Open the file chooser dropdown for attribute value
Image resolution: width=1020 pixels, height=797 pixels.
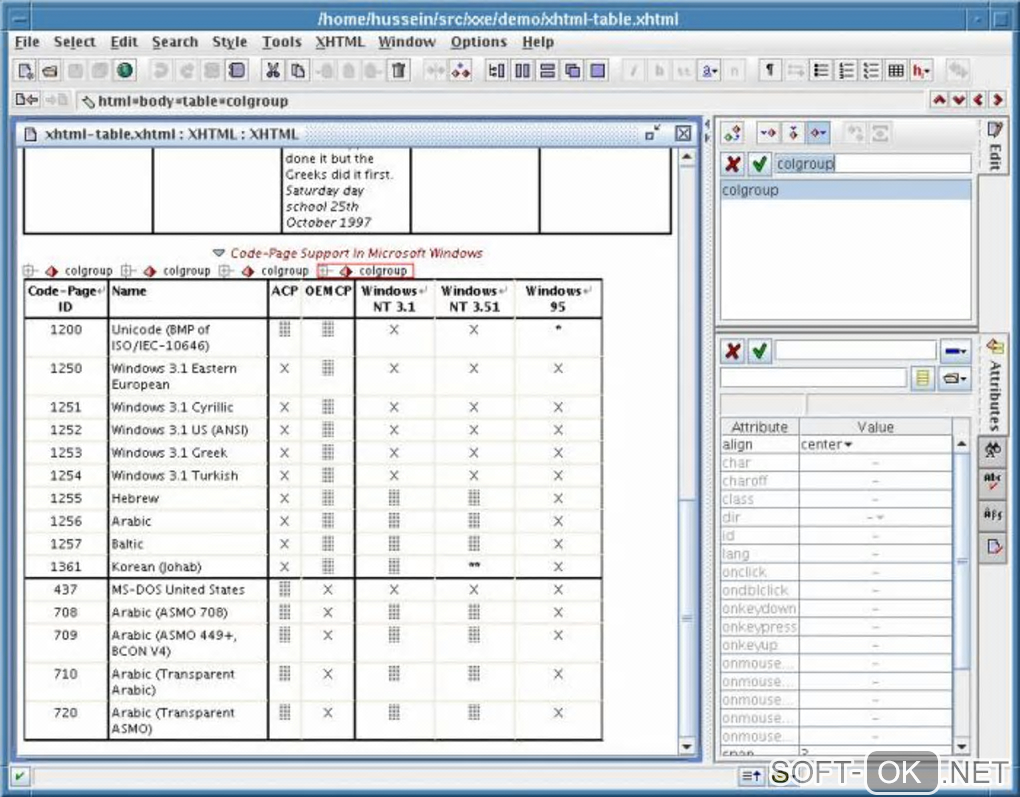[x=954, y=379]
